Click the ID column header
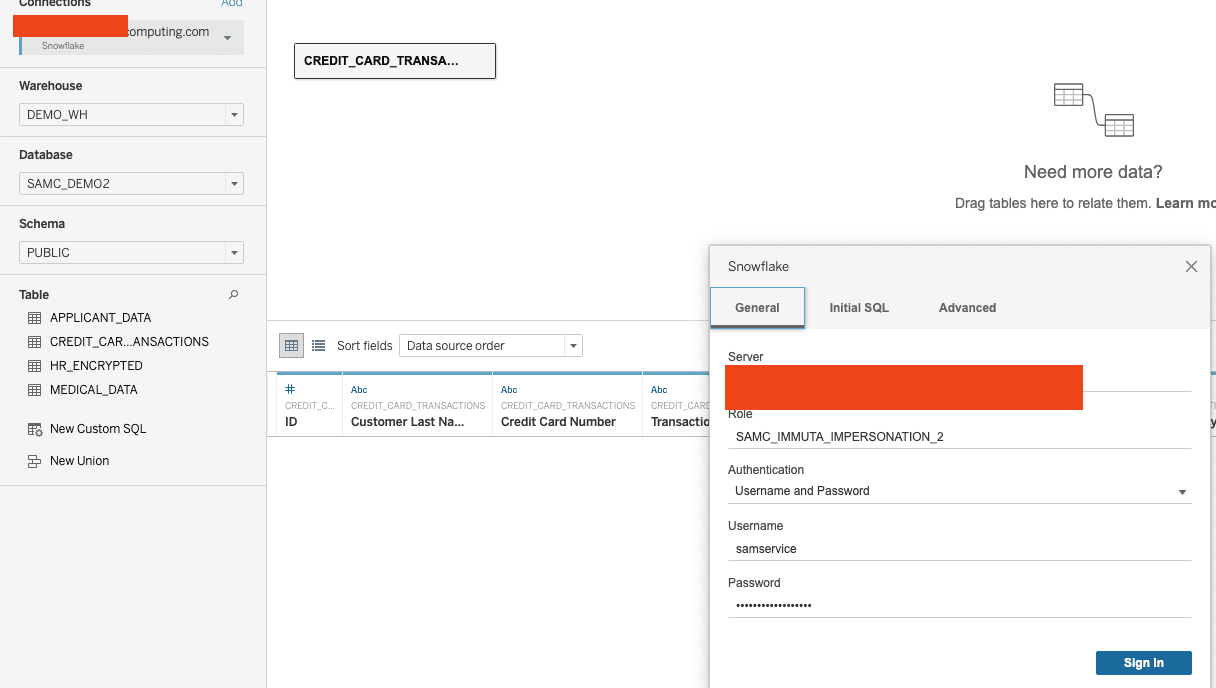This screenshot has width=1216, height=688. [x=291, y=422]
